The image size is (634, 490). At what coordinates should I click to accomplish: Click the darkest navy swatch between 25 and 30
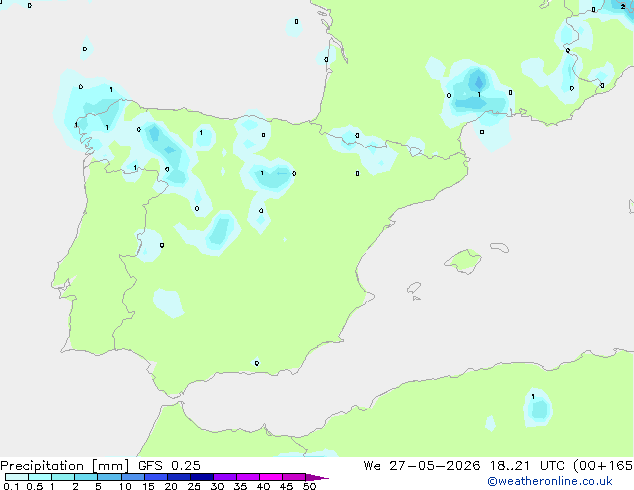[202, 477]
